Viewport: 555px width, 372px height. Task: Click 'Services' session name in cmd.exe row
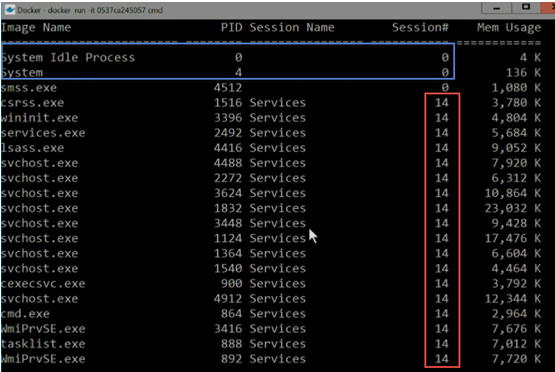[x=278, y=314]
